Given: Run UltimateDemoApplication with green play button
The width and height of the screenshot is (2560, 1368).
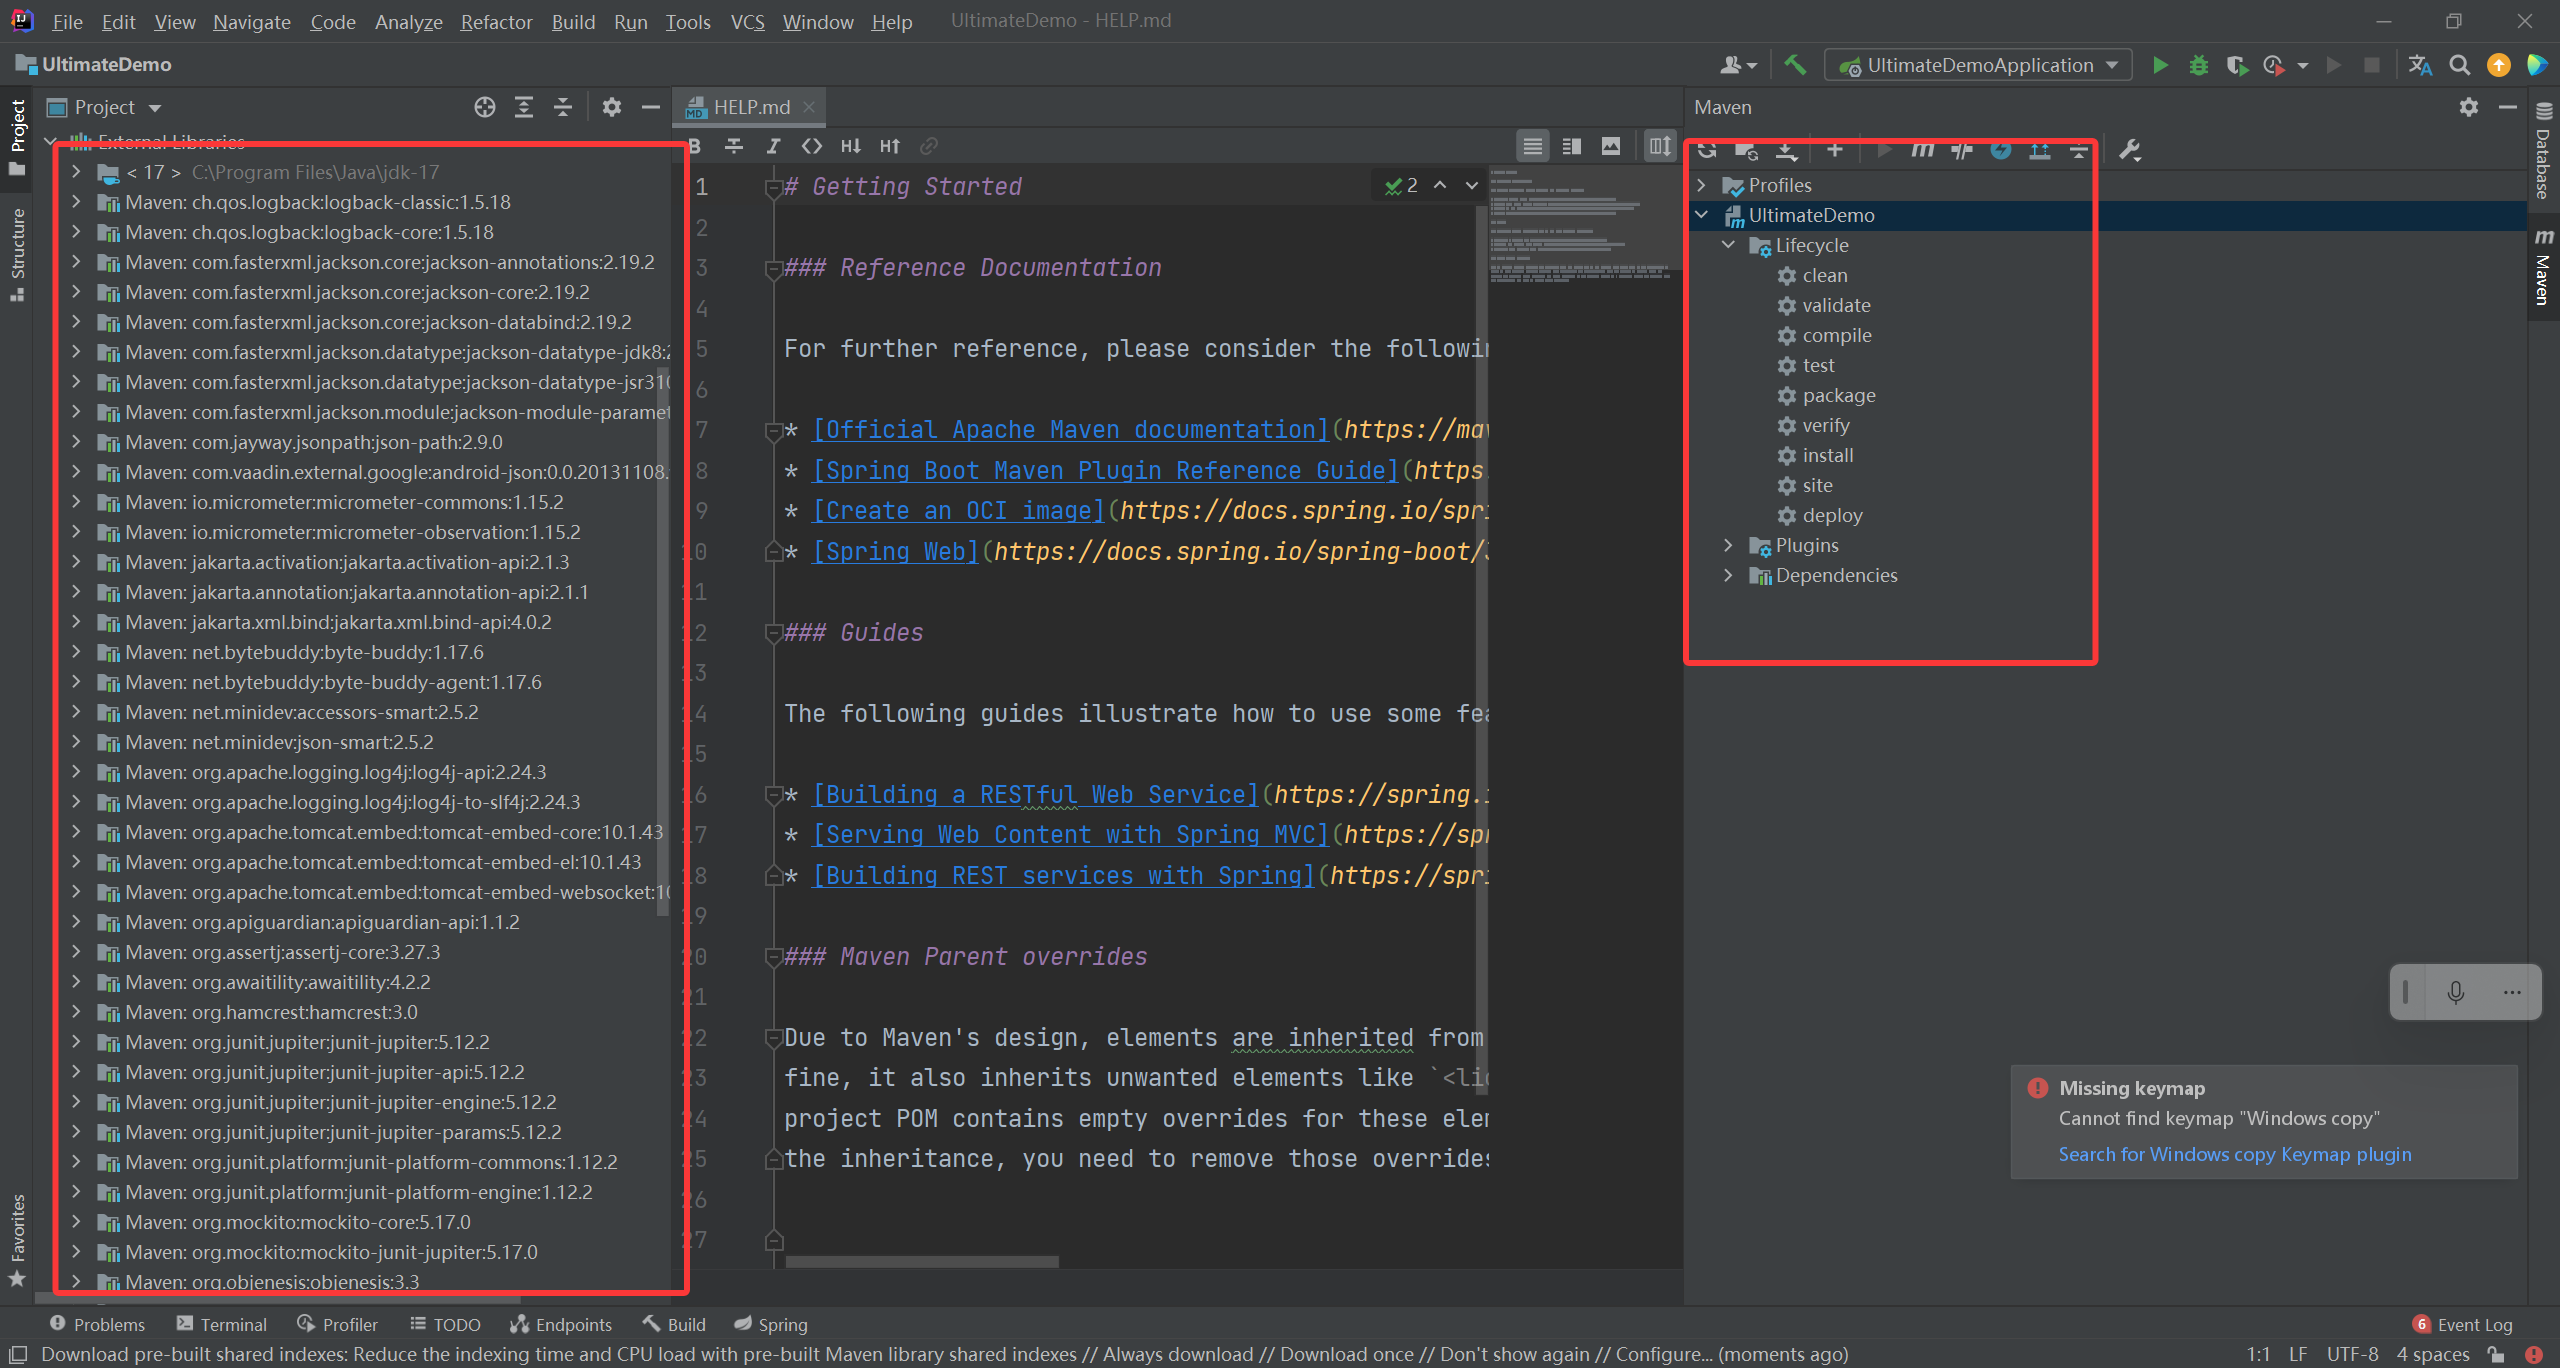Looking at the screenshot, I should [2160, 65].
